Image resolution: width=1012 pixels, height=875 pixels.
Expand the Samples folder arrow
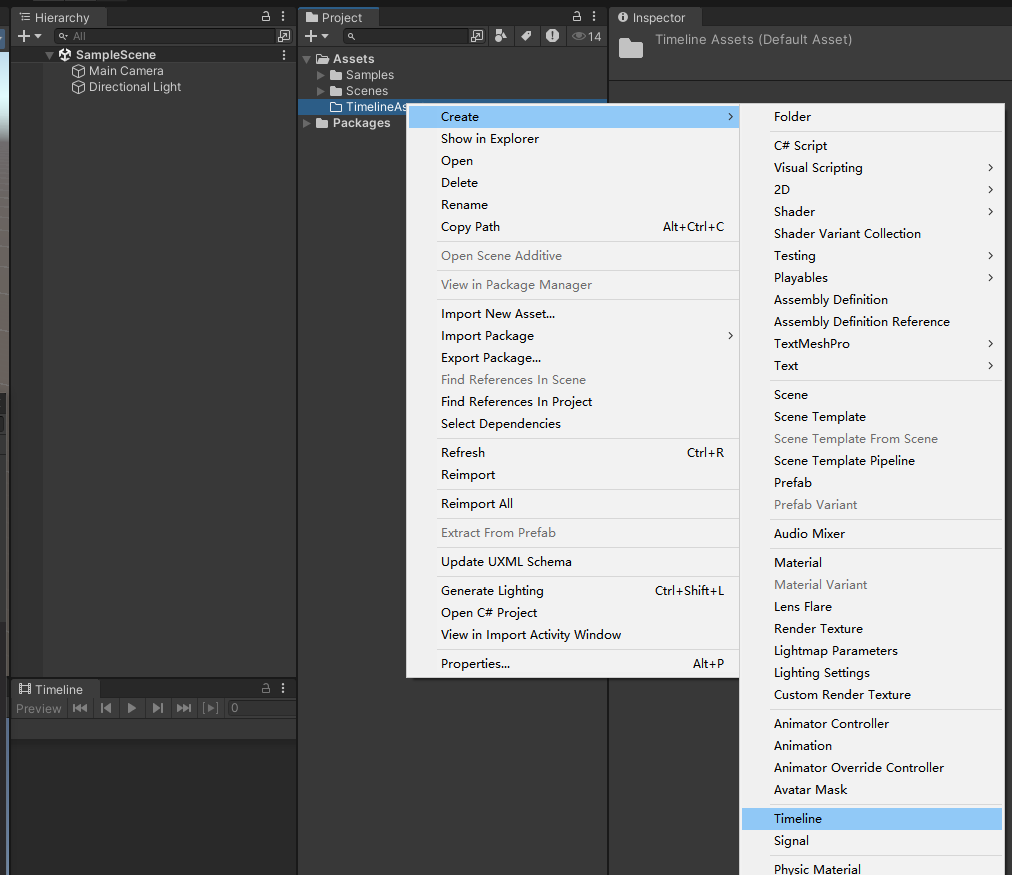321,75
